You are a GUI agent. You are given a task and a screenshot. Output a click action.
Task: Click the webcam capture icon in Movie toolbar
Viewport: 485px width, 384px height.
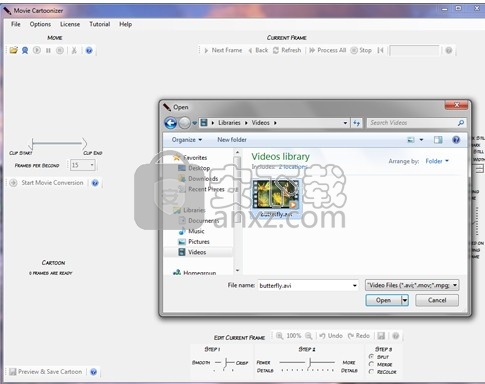25,50
